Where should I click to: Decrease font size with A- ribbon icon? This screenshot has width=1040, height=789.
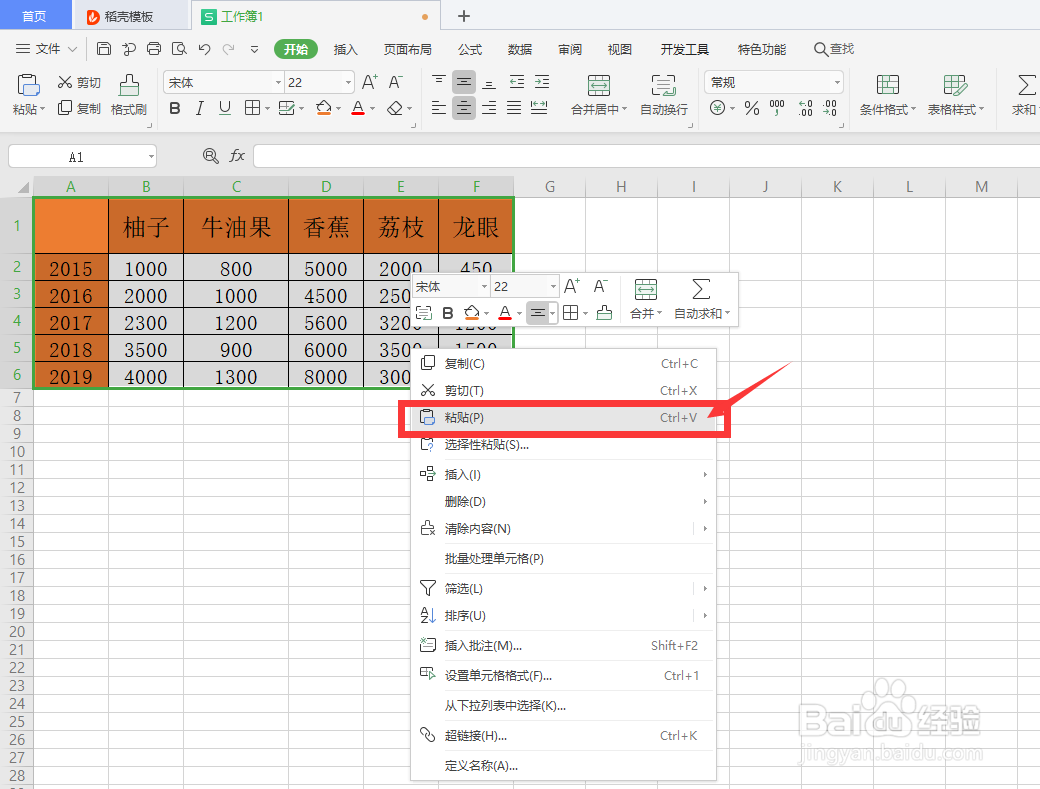pyautogui.click(x=396, y=82)
